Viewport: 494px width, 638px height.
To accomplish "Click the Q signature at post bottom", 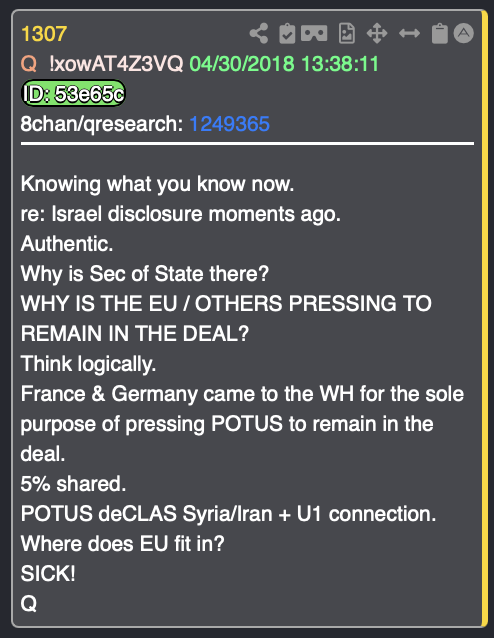I will tap(29, 603).
